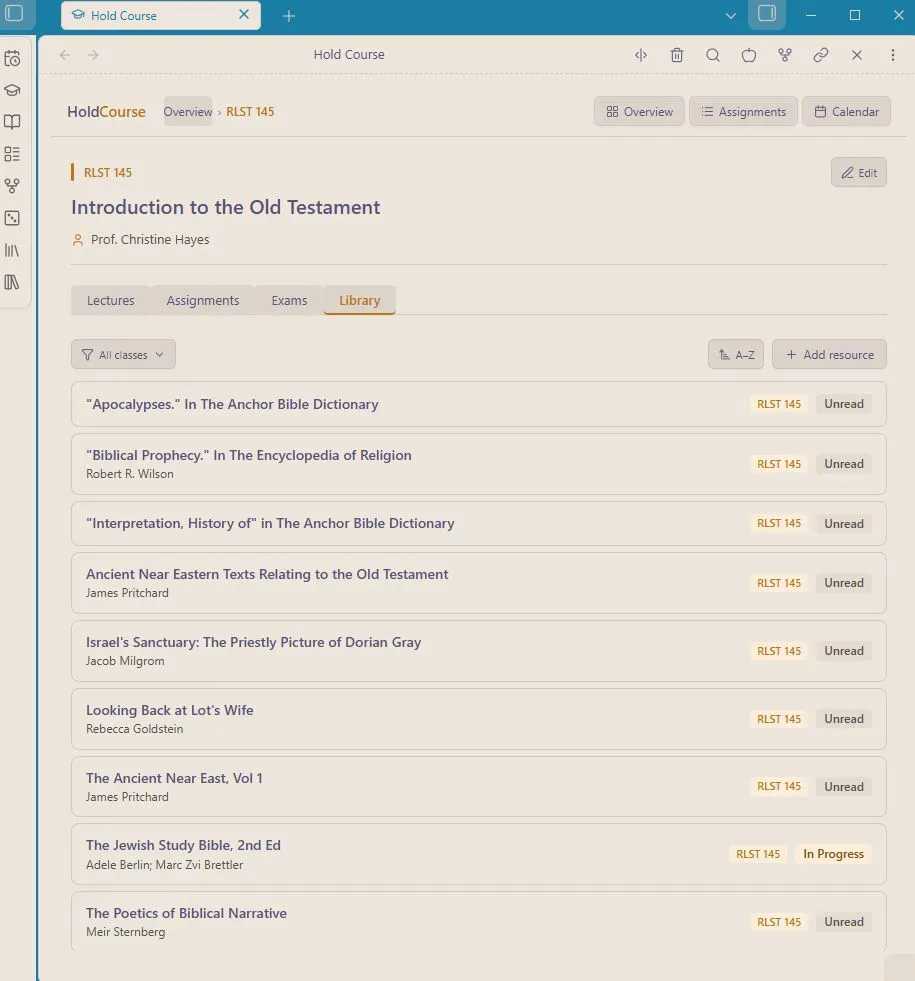Image resolution: width=915 pixels, height=981 pixels.
Task: Close the Hold Course tab
Action: 244,14
